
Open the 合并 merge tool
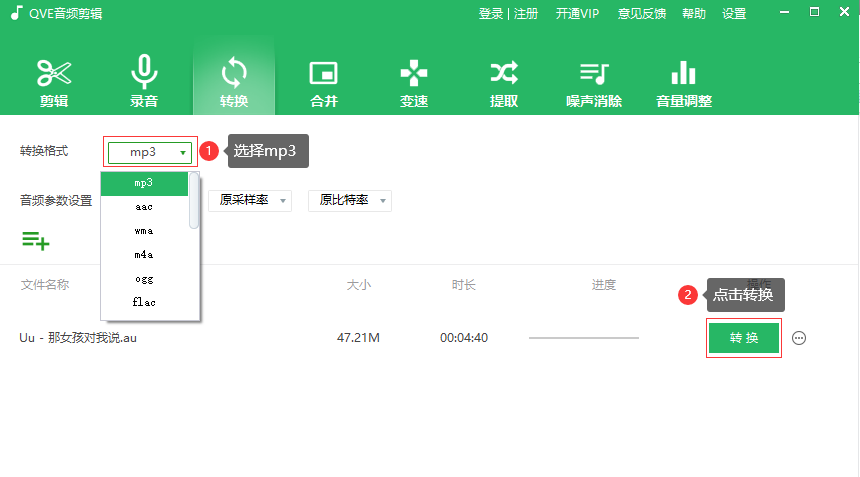(x=324, y=83)
